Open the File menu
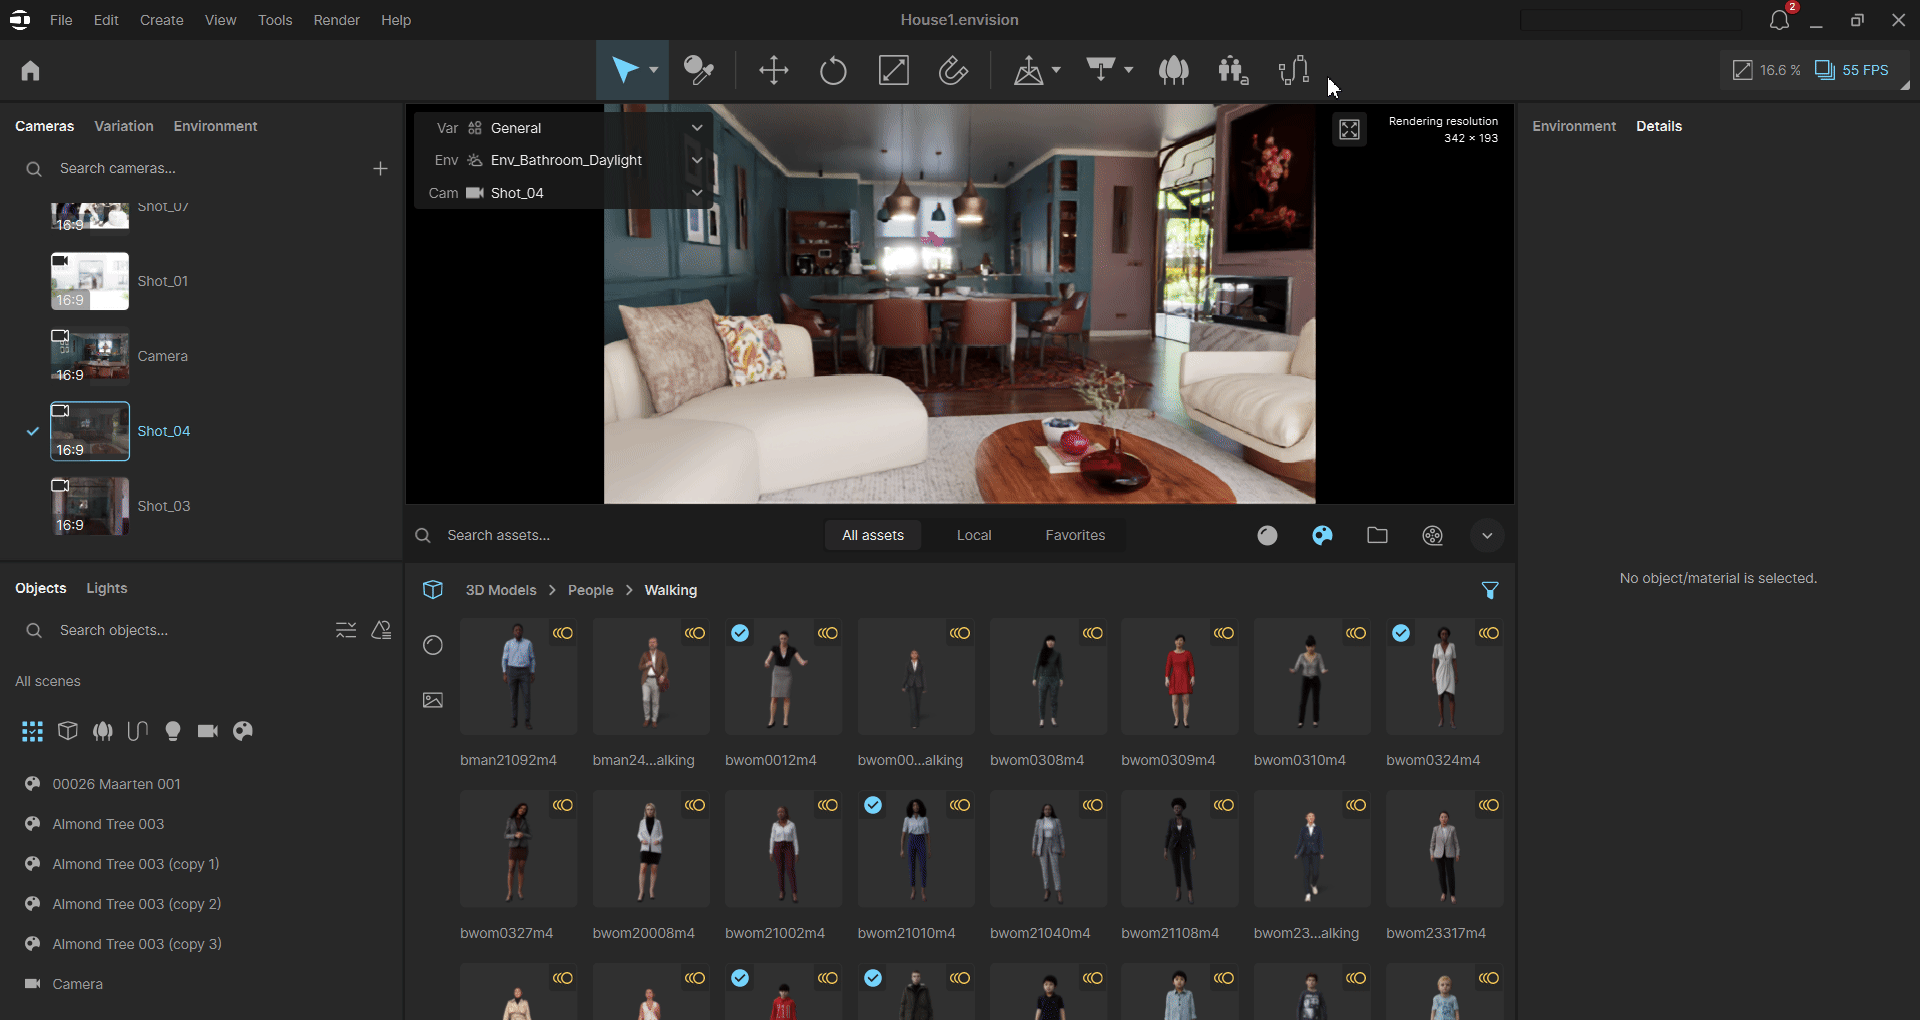1920x1020 pixels. (x=61, y=20)
